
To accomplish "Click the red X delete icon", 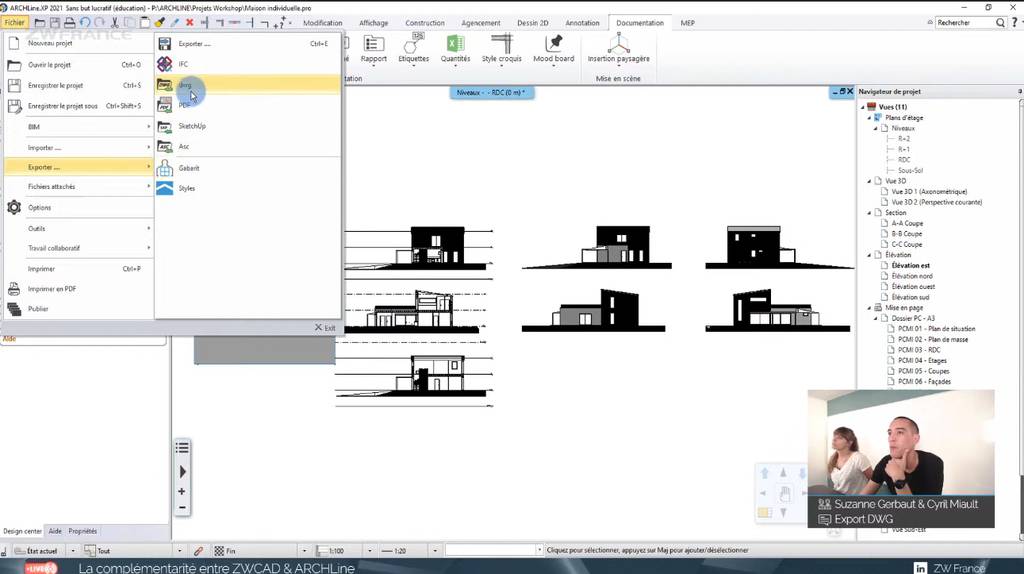I will (189, 22).
